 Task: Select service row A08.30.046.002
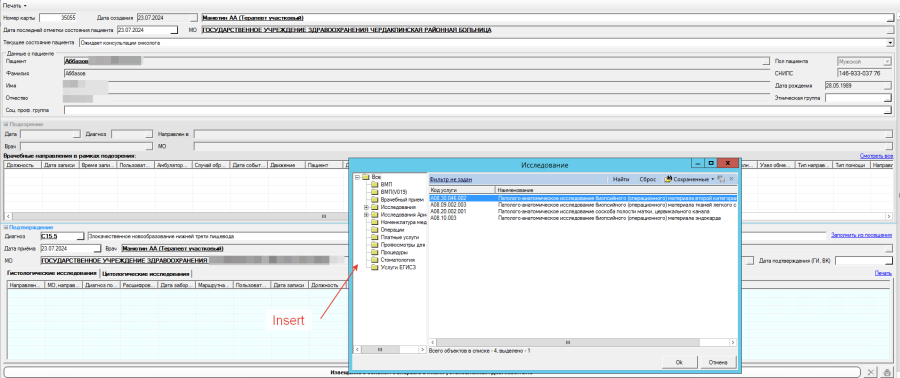(582, 198)
